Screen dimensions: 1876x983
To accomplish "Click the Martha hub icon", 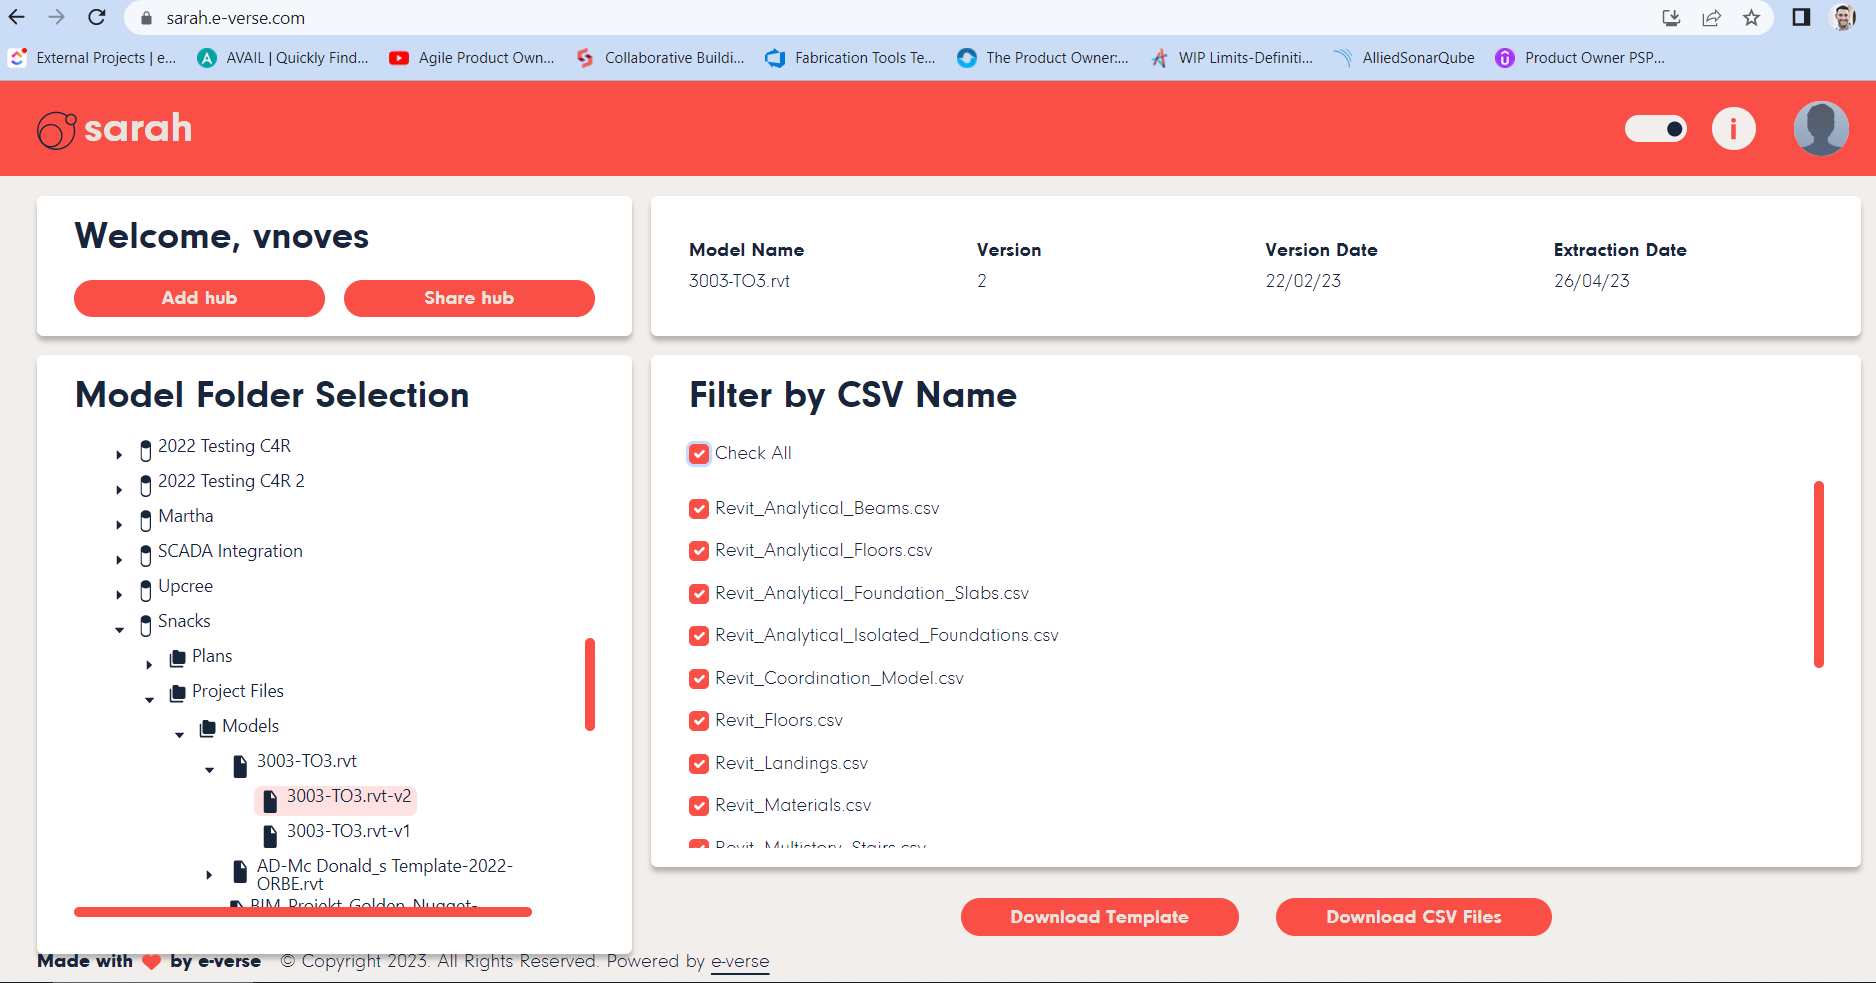I will (x=146, y=519).
